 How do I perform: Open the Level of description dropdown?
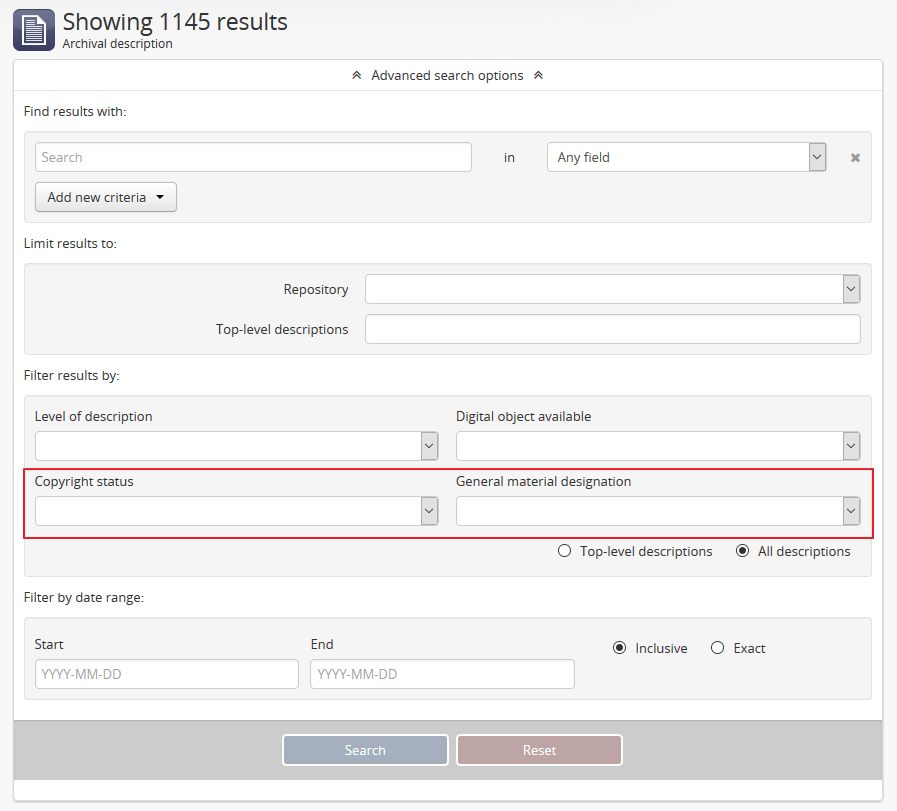pyautogui.click(x=236, y=446)
